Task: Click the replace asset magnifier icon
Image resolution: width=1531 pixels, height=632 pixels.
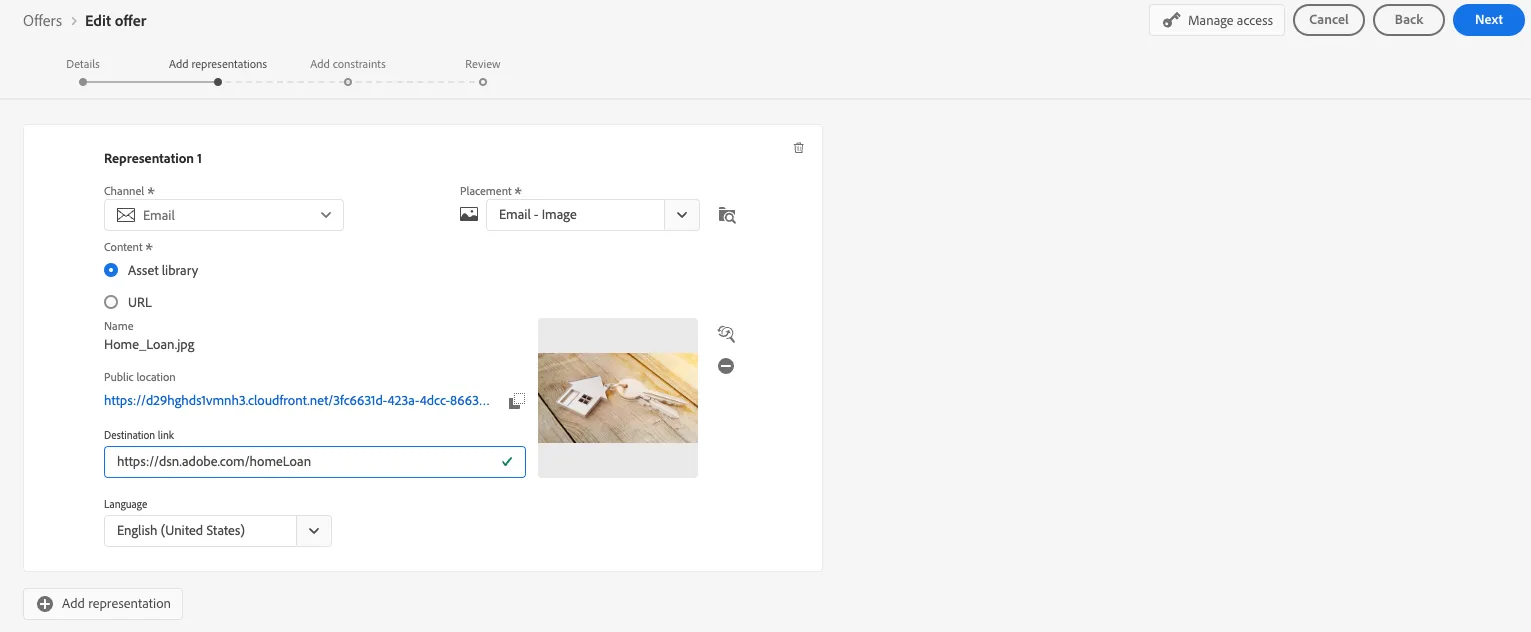Action: click(x=727, y=334)
